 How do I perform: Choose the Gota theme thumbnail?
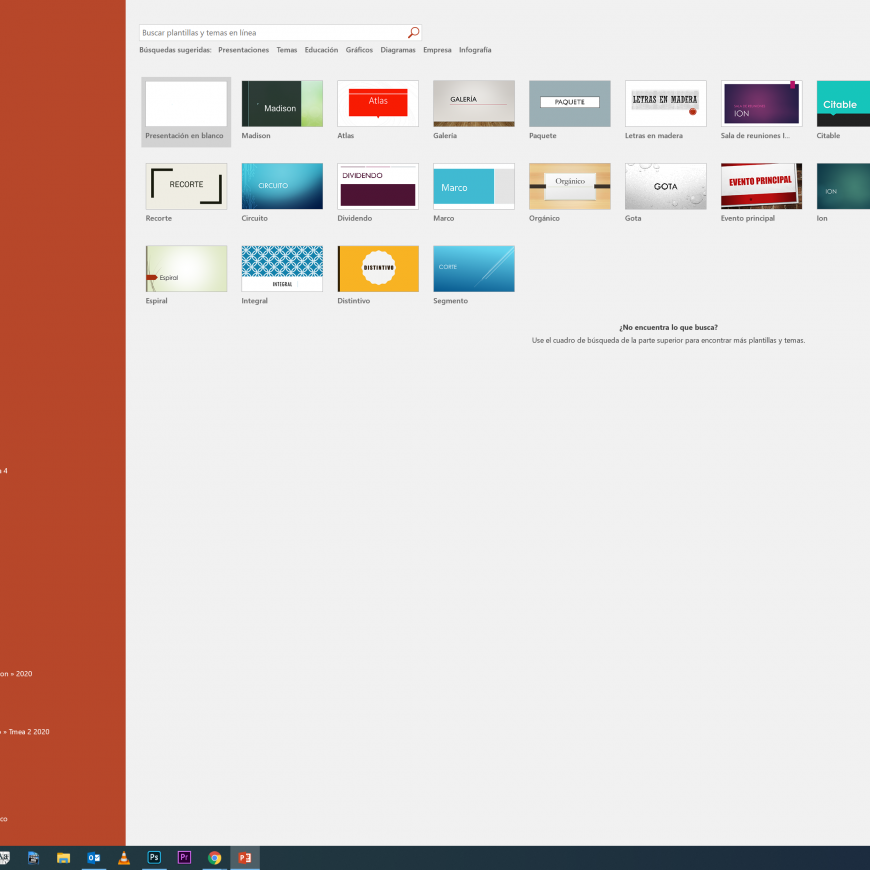pyautogui.click(x=665, y=186)
